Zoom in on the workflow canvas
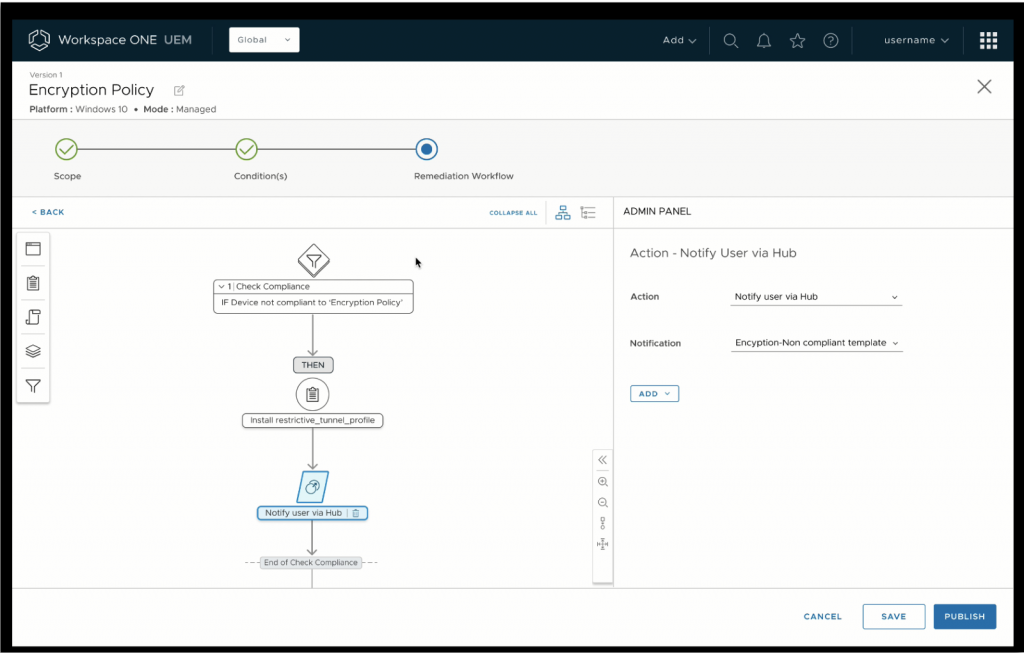The width and height of the screenshot is (1024, 653). click(602, 482)
